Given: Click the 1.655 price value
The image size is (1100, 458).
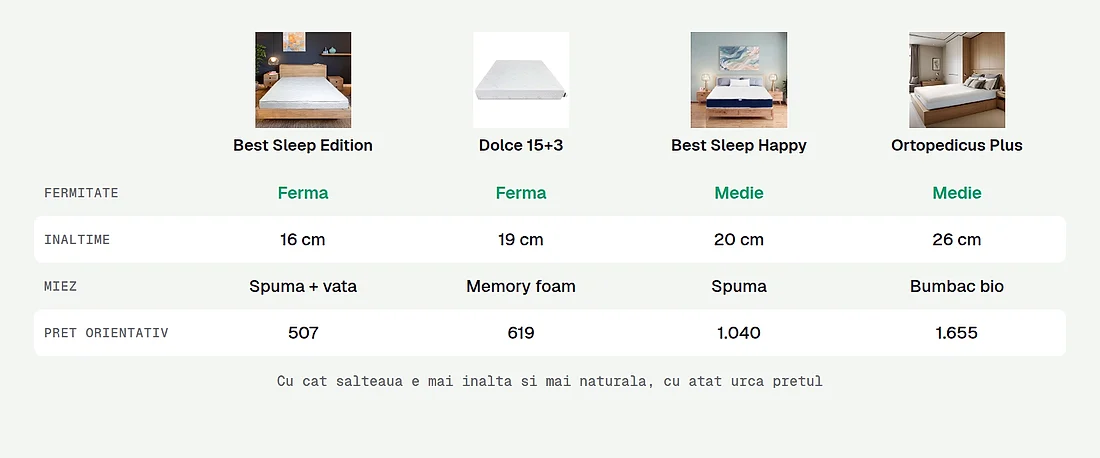Looking at the screenshot, I should [x=957, y=333].
